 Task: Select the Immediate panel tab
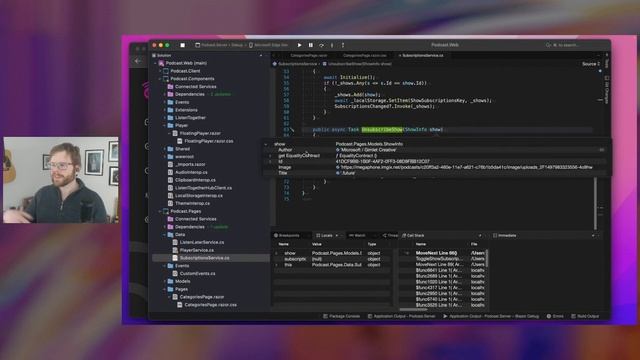click(x=505, y=236)
